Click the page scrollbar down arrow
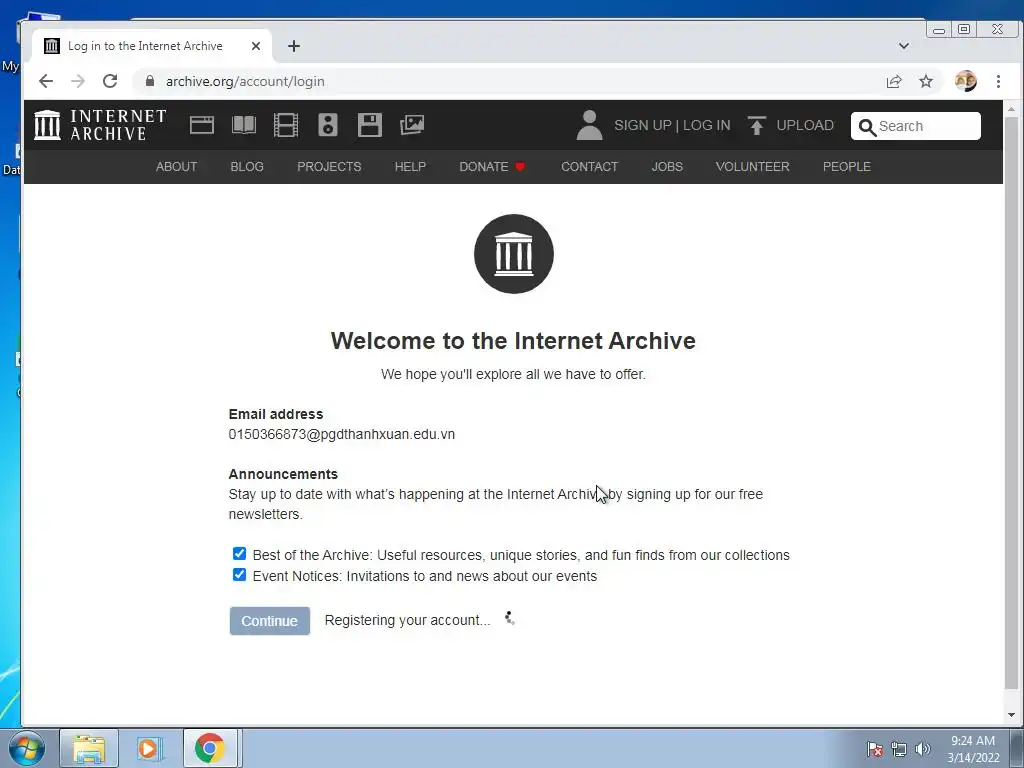This screenshot has height=768, width=1024. 1012,714
